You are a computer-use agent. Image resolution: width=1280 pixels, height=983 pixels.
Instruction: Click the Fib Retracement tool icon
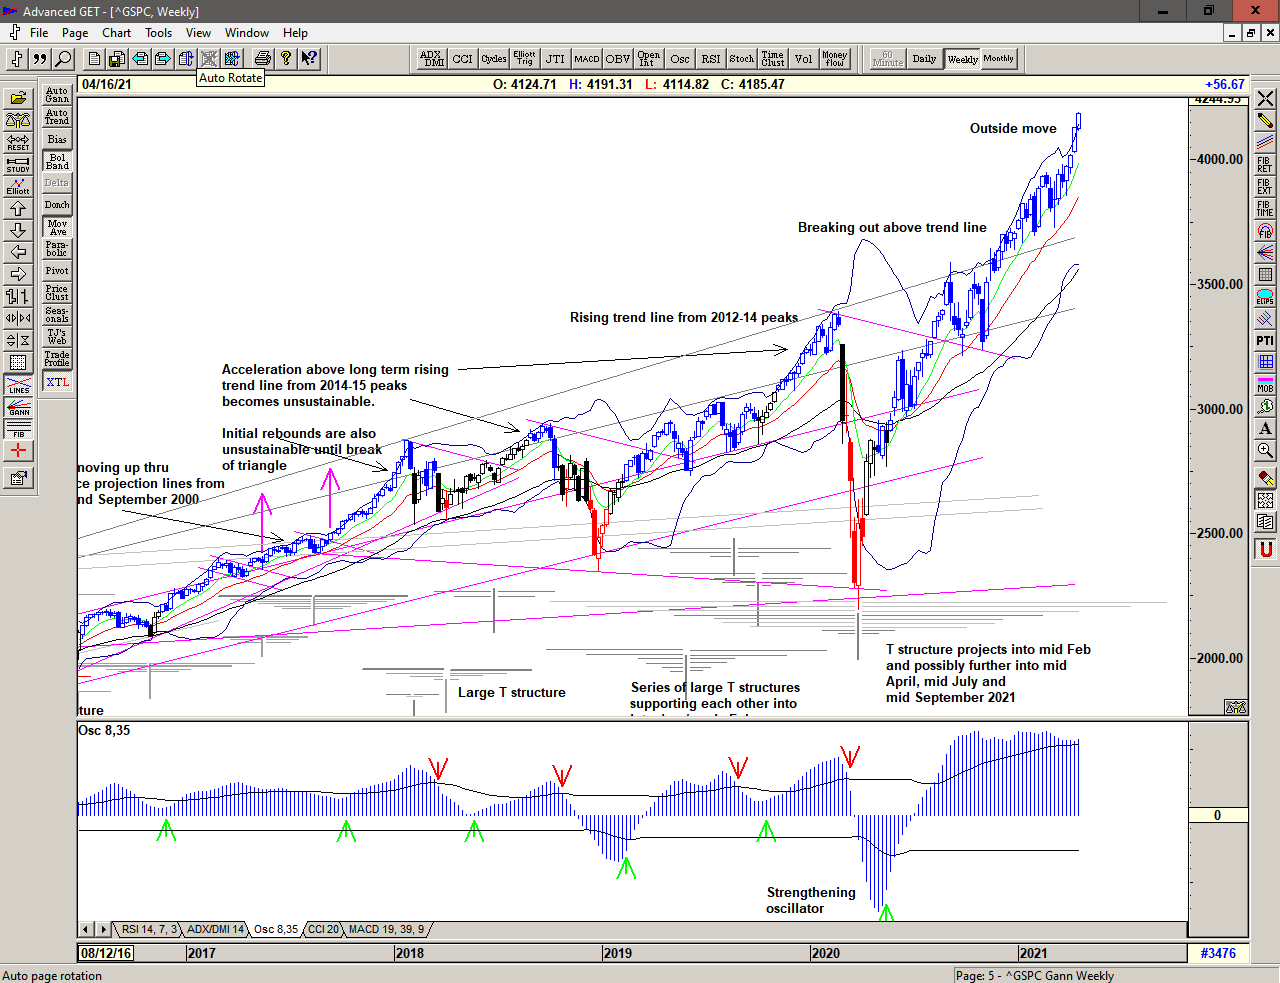pos(1265,164)
